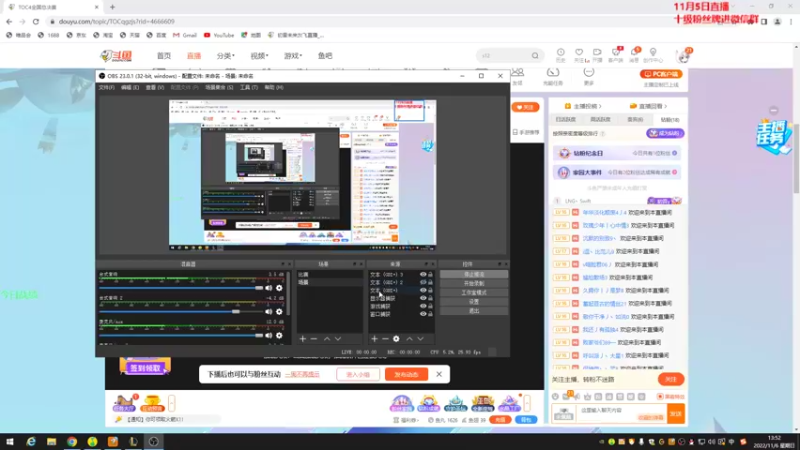The width and height of the screenshot is (800, 450).
Task: Click orange 发送 chat send button
Action: tap(676, 414)
